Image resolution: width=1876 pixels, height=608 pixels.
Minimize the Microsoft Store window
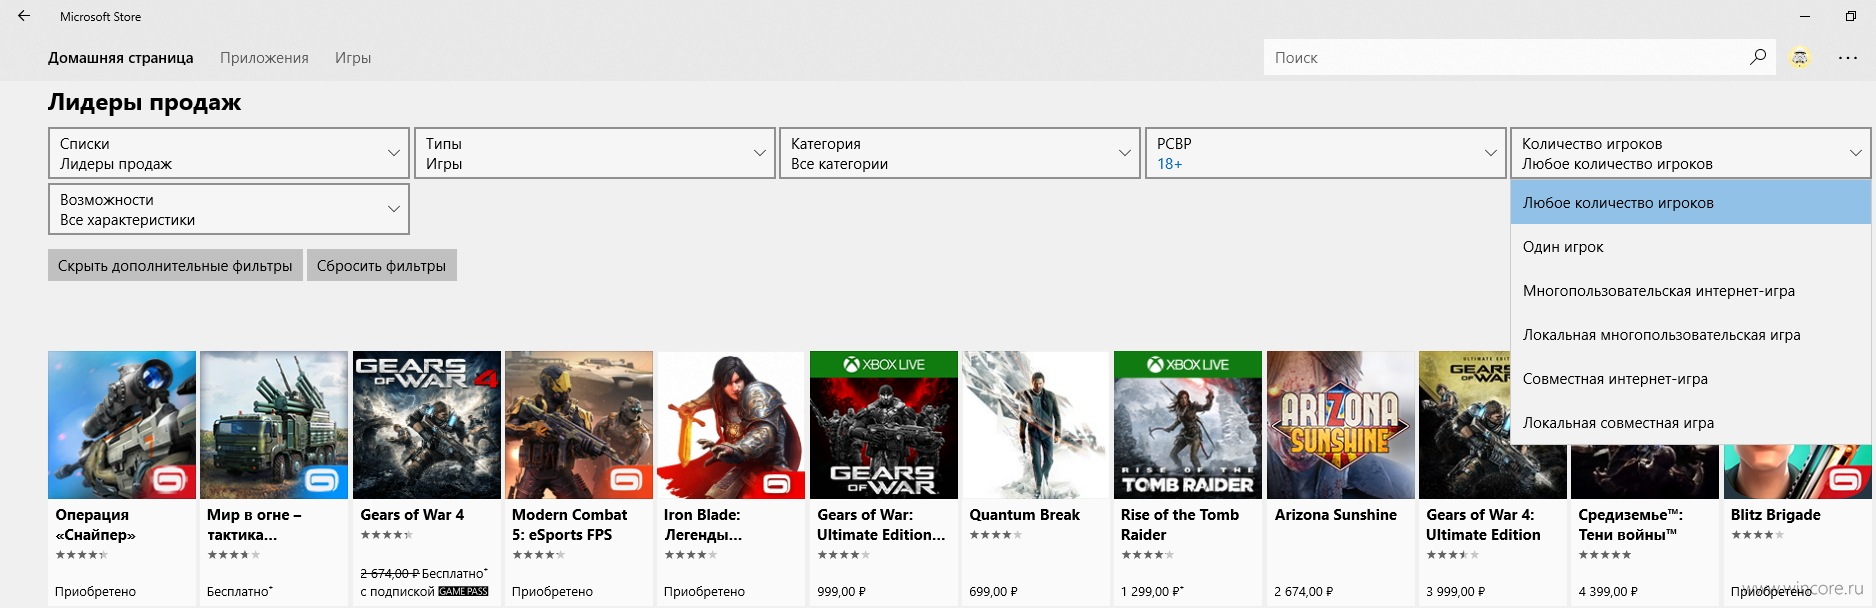pos(1805,16)
